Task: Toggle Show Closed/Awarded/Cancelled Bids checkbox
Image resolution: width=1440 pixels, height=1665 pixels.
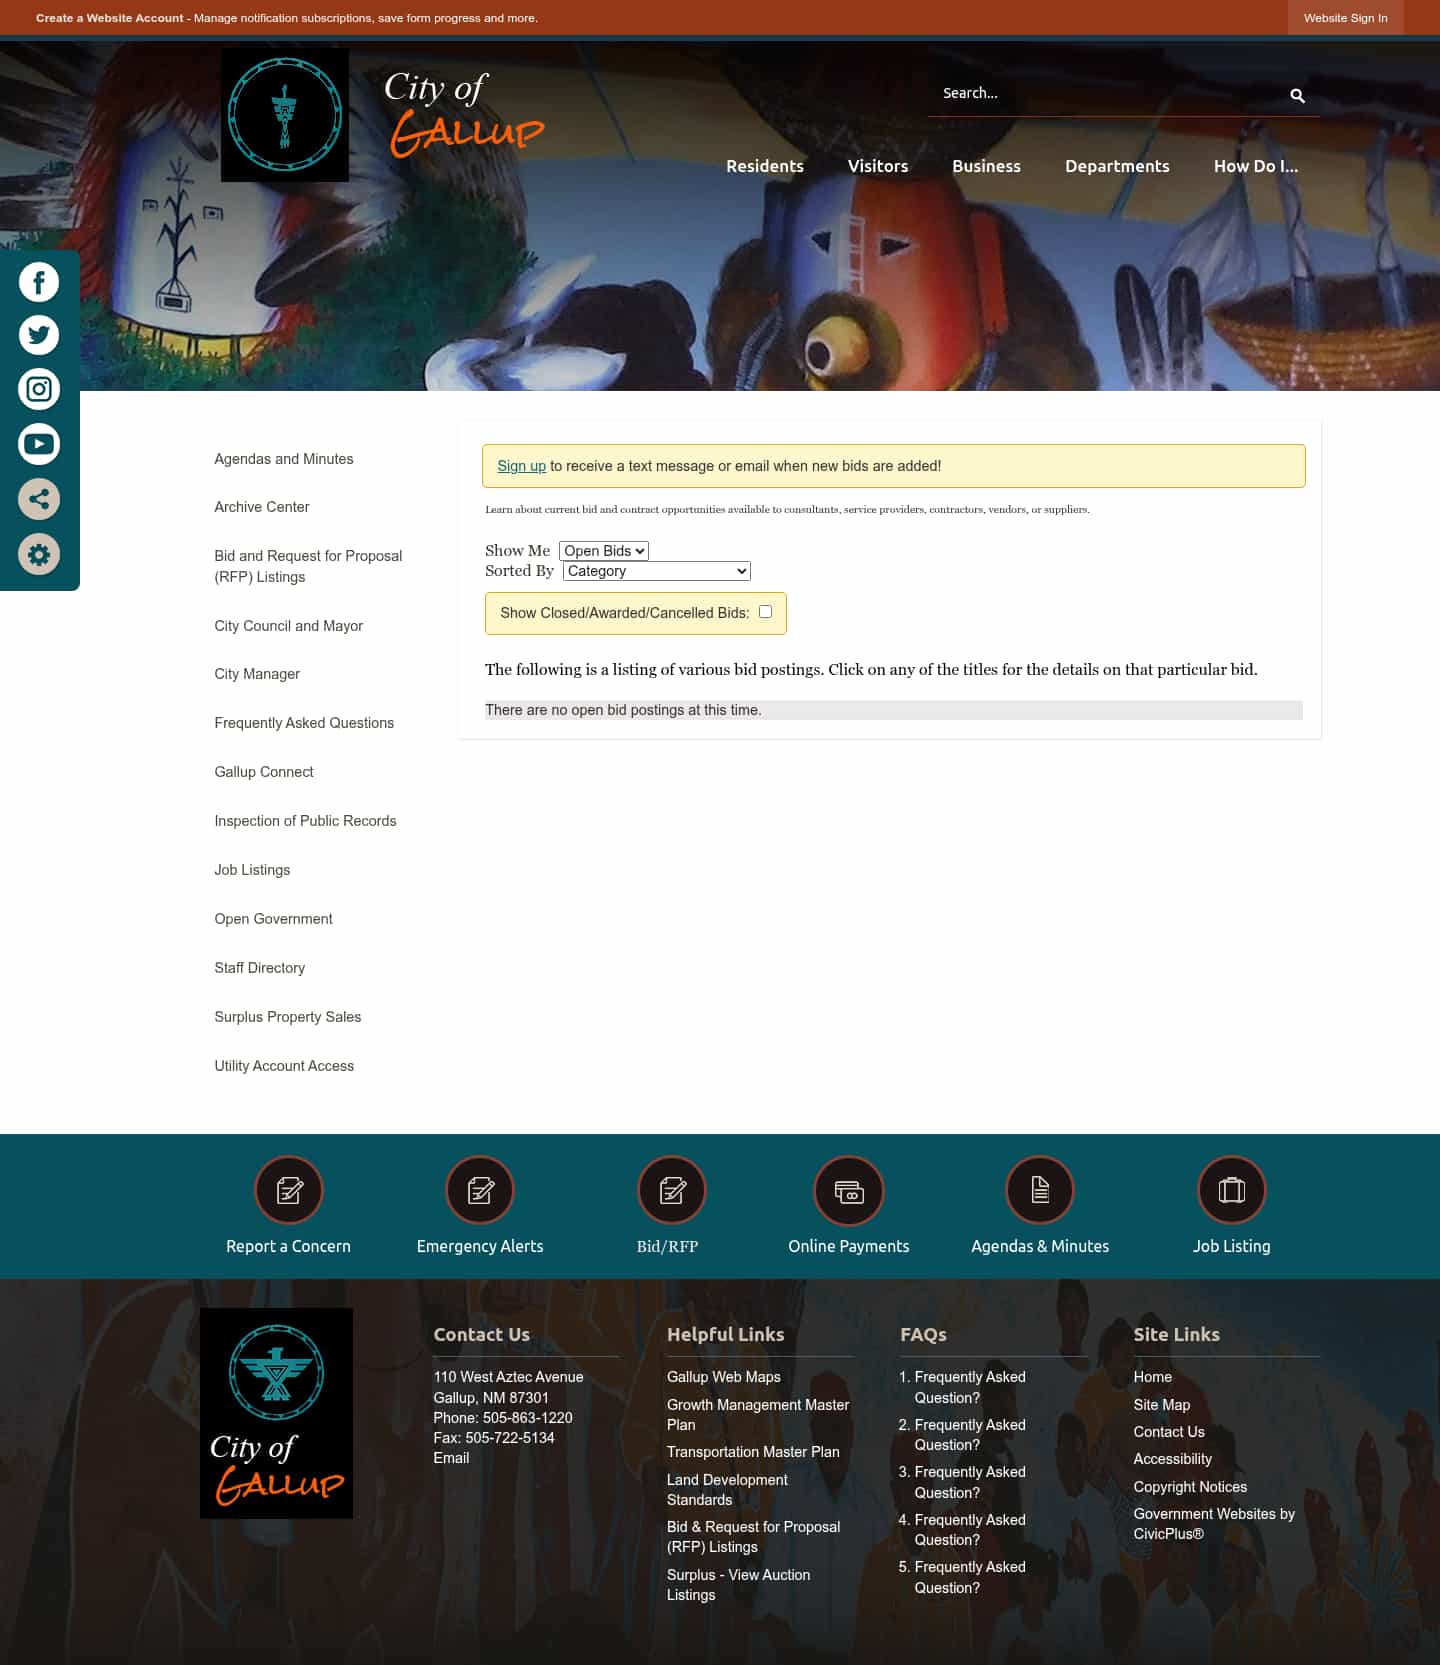Action: point(765,612)
